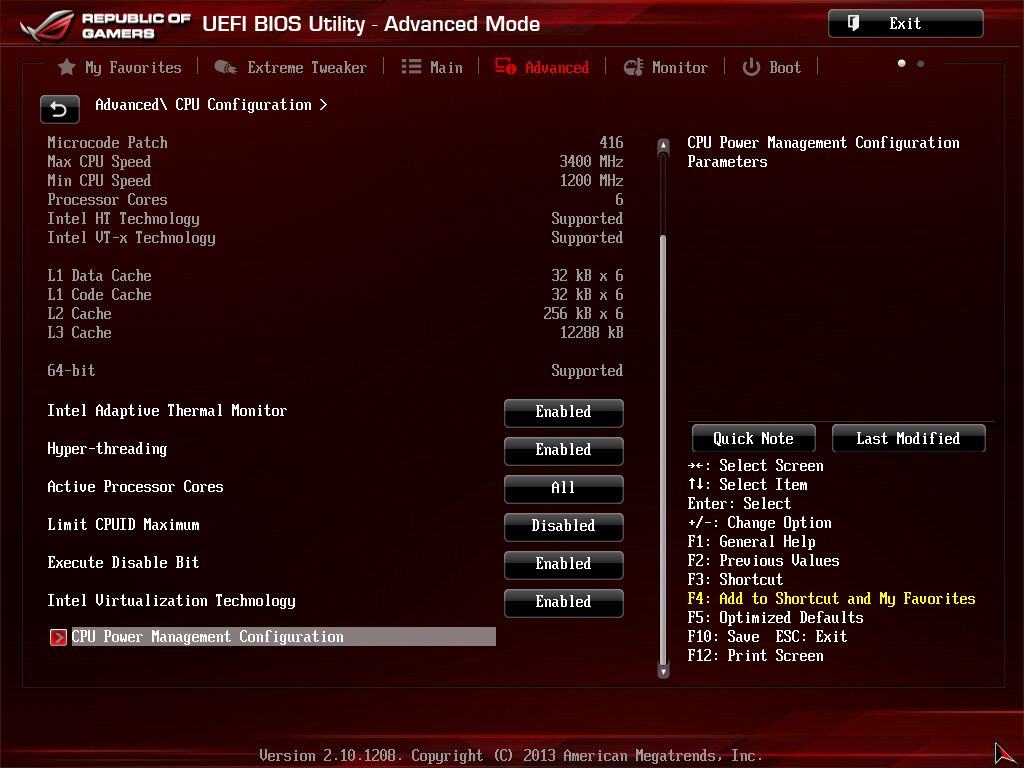Click the Intel Adaptive Thermal Monitor label
Image resolution: width=1024 pixels, height=768 pixels.
click(x=167, y=411)
